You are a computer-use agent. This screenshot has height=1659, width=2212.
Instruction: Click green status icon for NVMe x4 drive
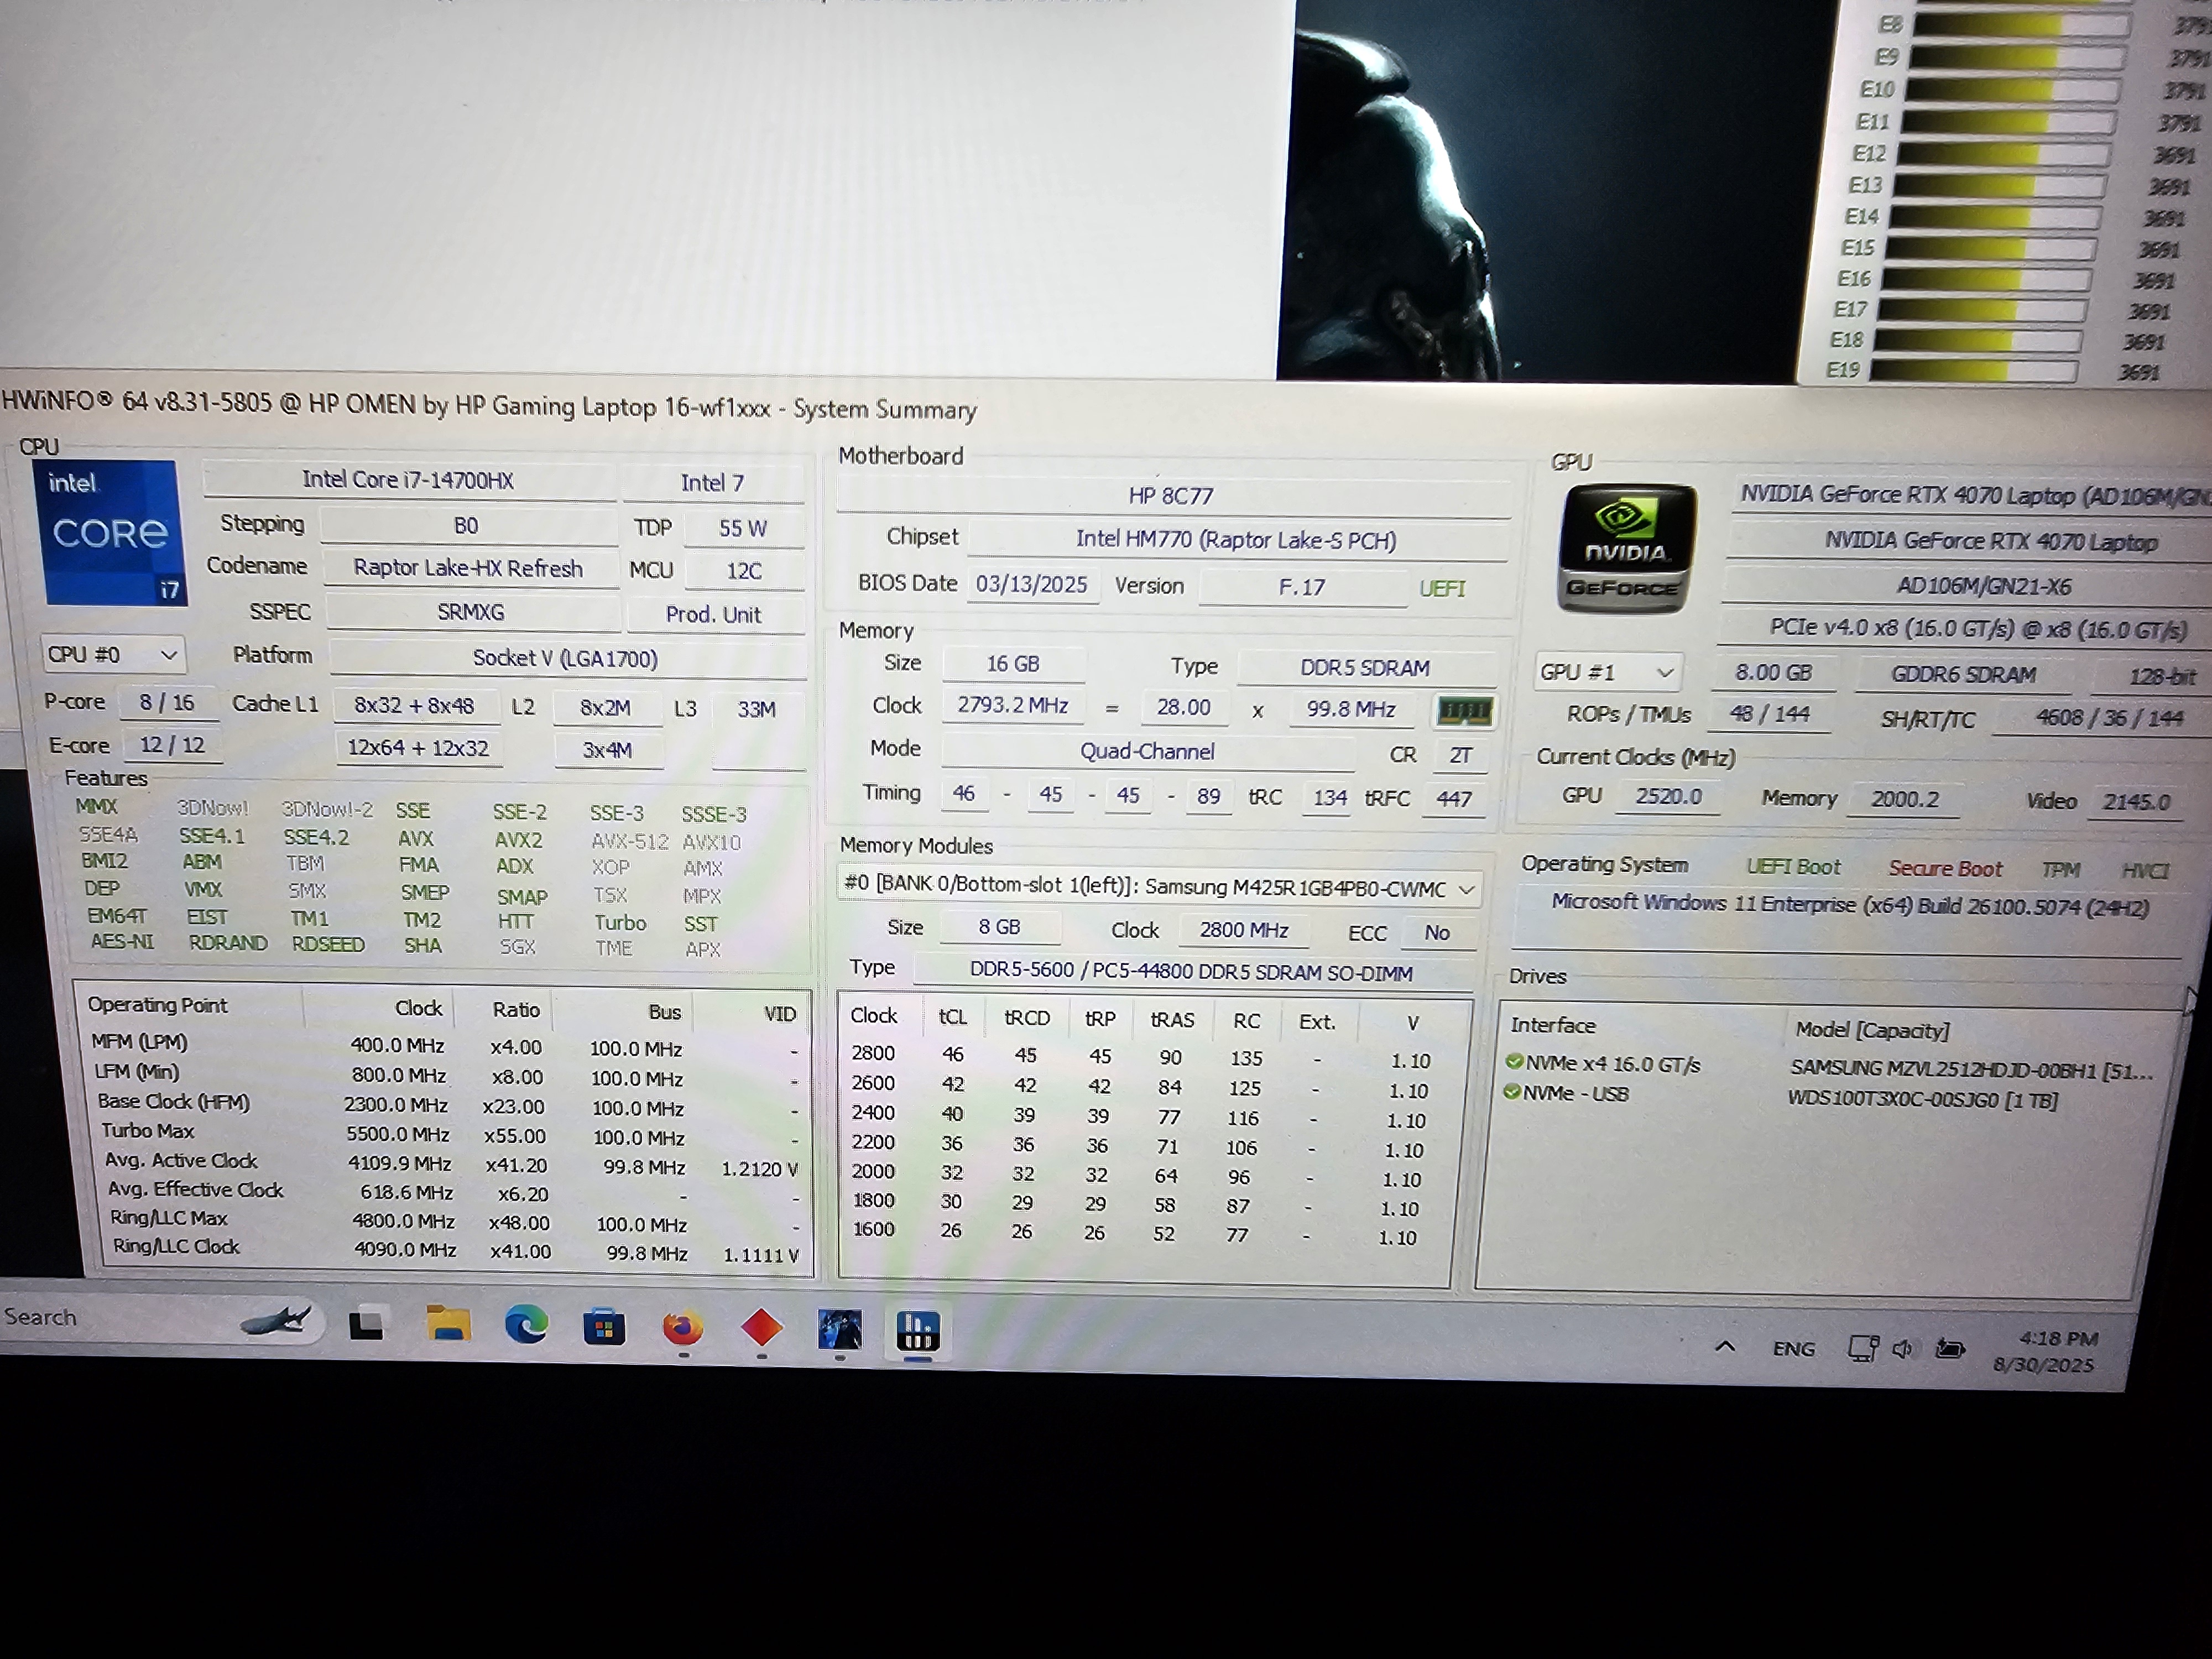point(1514,1061)
